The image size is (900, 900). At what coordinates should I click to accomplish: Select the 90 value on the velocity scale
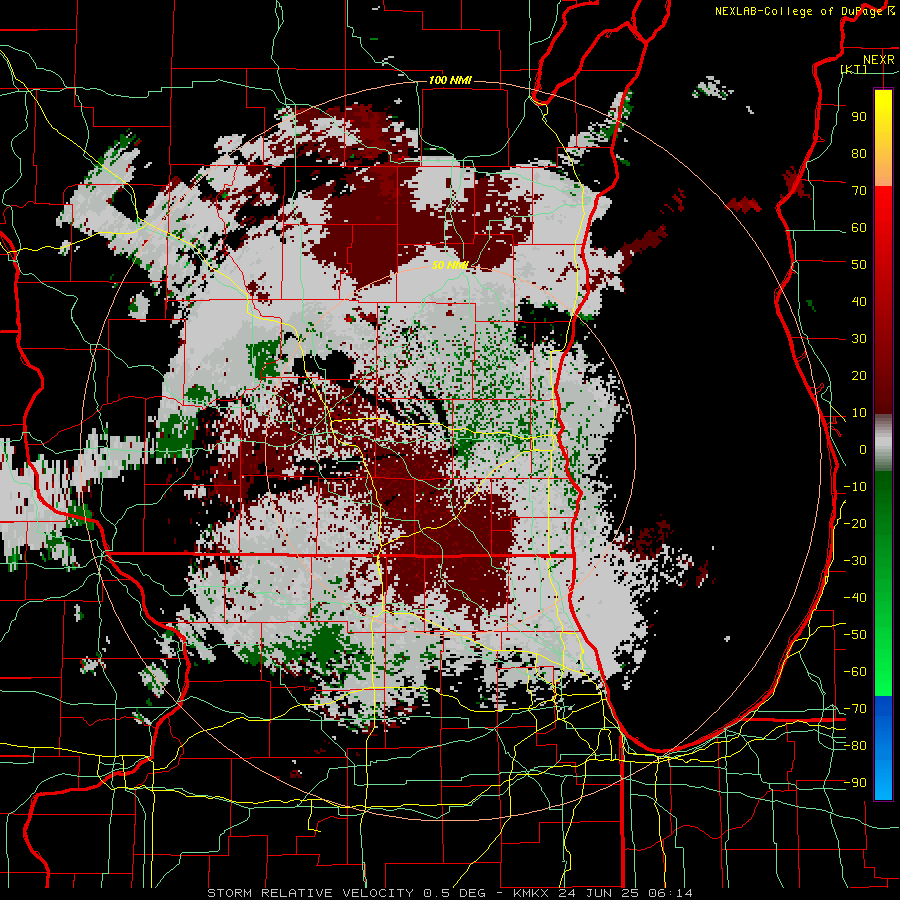[x=859, y=117]
